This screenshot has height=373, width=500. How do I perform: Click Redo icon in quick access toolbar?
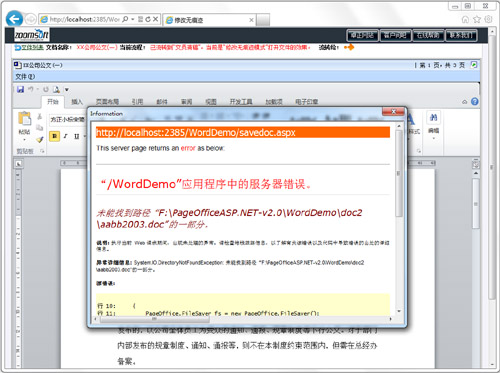pyautogui.click(x=46, y=89)
